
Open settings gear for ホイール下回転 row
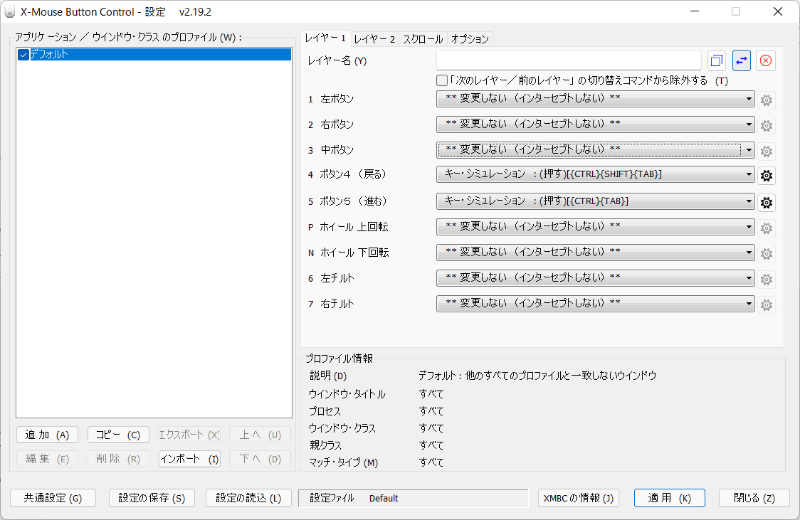766,254
